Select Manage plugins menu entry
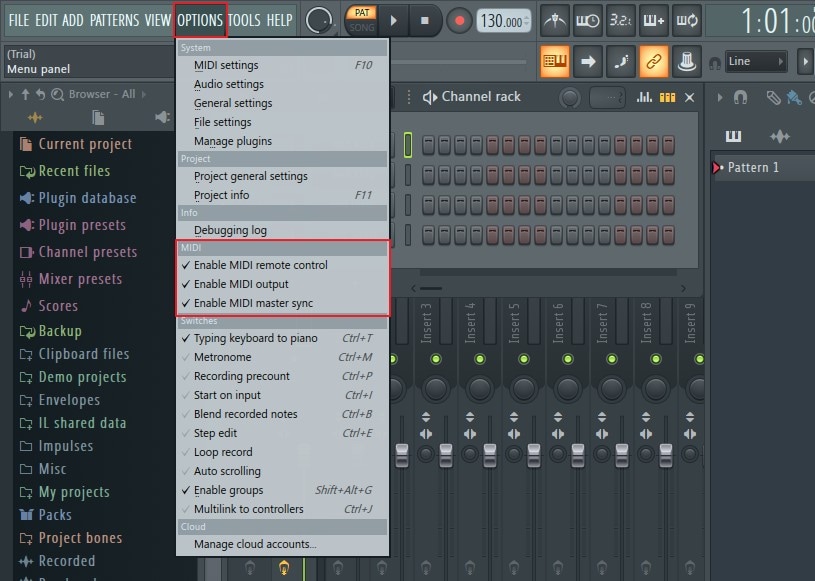 coord(283,141)
